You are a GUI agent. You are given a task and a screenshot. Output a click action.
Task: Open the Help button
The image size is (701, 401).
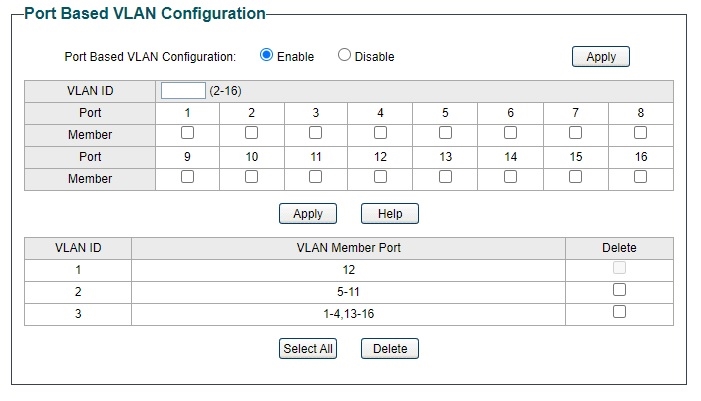[x=389, y=214]
